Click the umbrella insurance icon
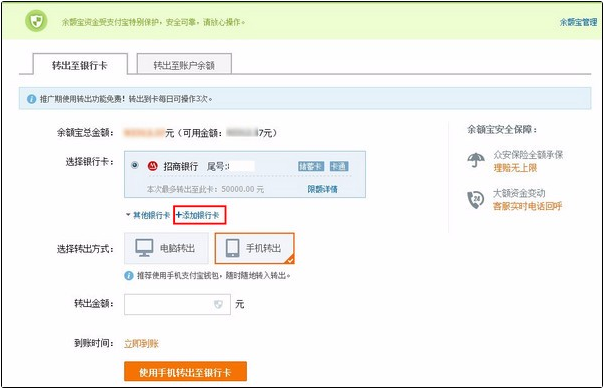The height and width of the screenshot is (388, 604). pos(476,160)
